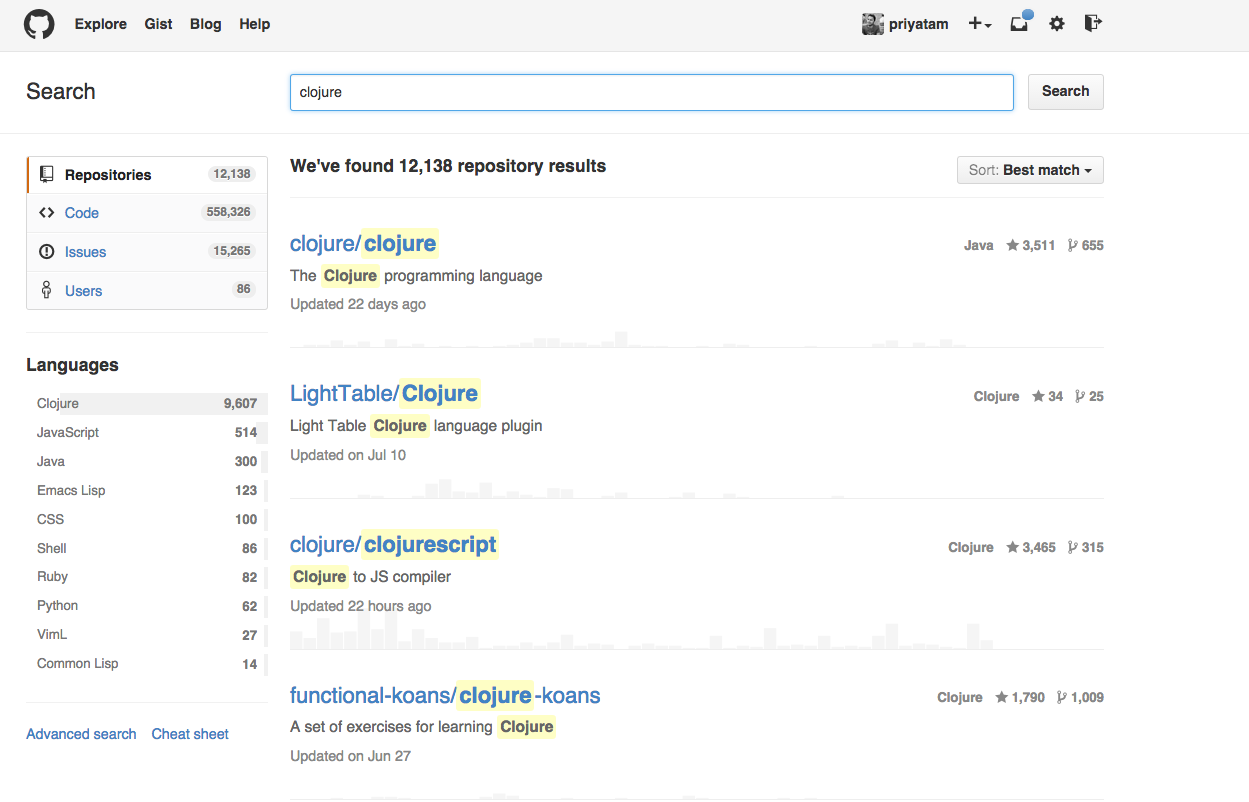Open clojure/clojurescript repository link
This screenshot has height=802, width=1249.
point(394,545)
